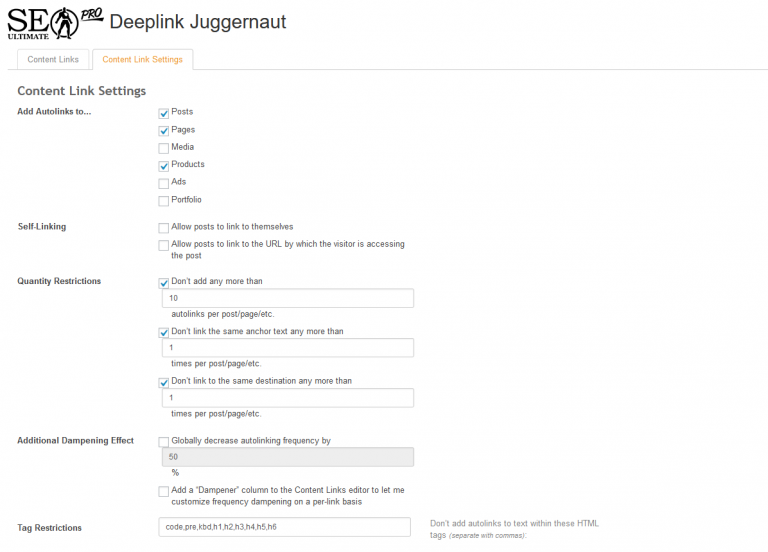Viewport: 768px width, 552px height.
Task: Switch to the Content Links tab
Action: coord(53,60)
